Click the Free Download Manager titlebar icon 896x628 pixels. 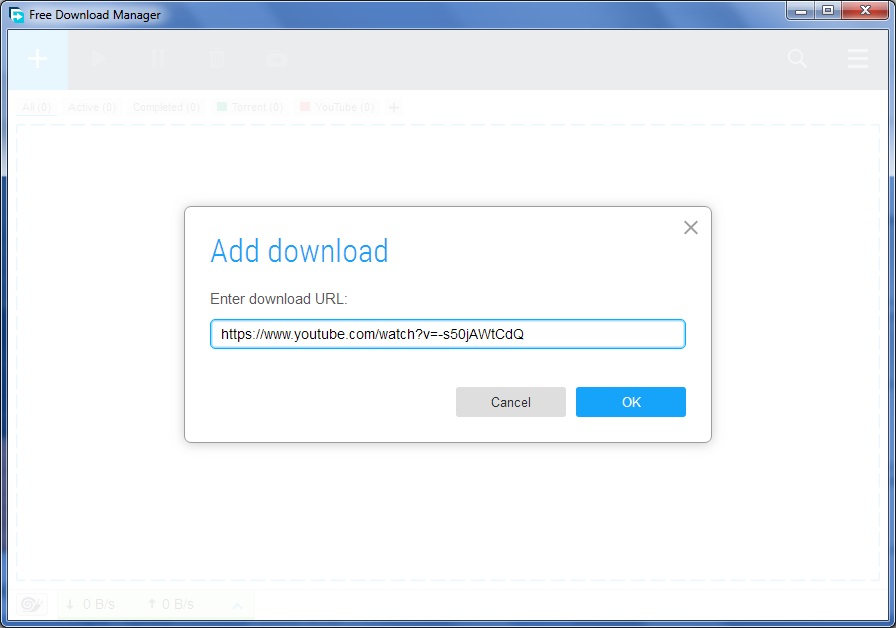16,14
